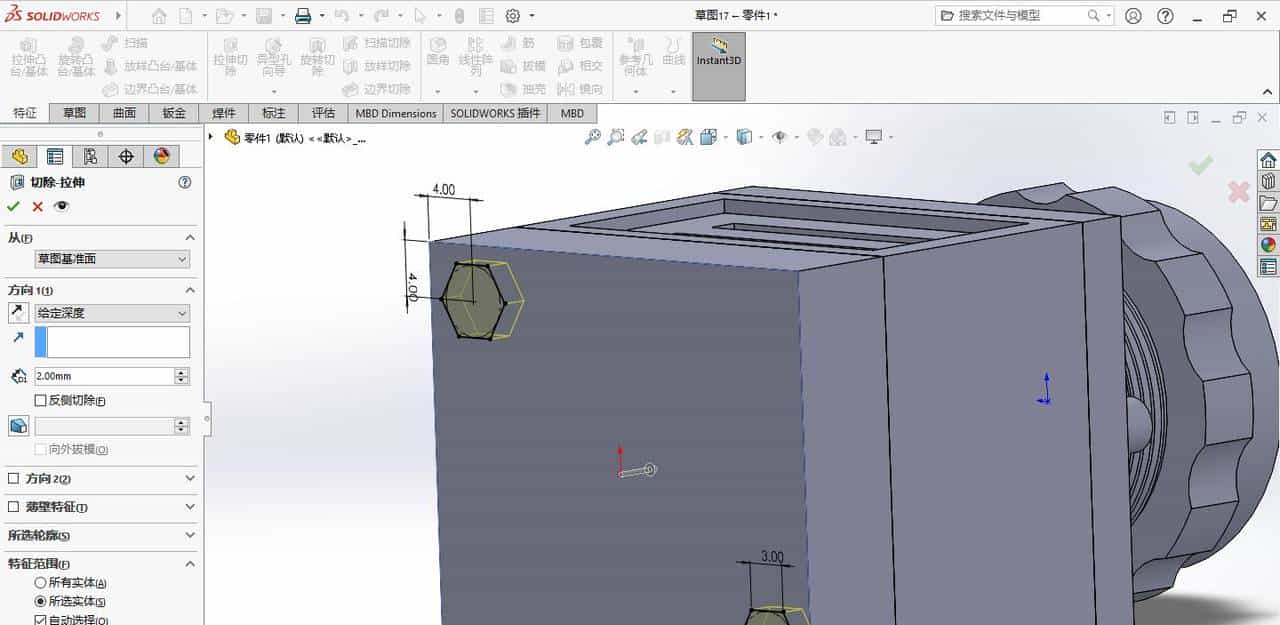1280x625 pixels.
Task: Switch to the 评估 ribbon tab
Action: [322, 113]
